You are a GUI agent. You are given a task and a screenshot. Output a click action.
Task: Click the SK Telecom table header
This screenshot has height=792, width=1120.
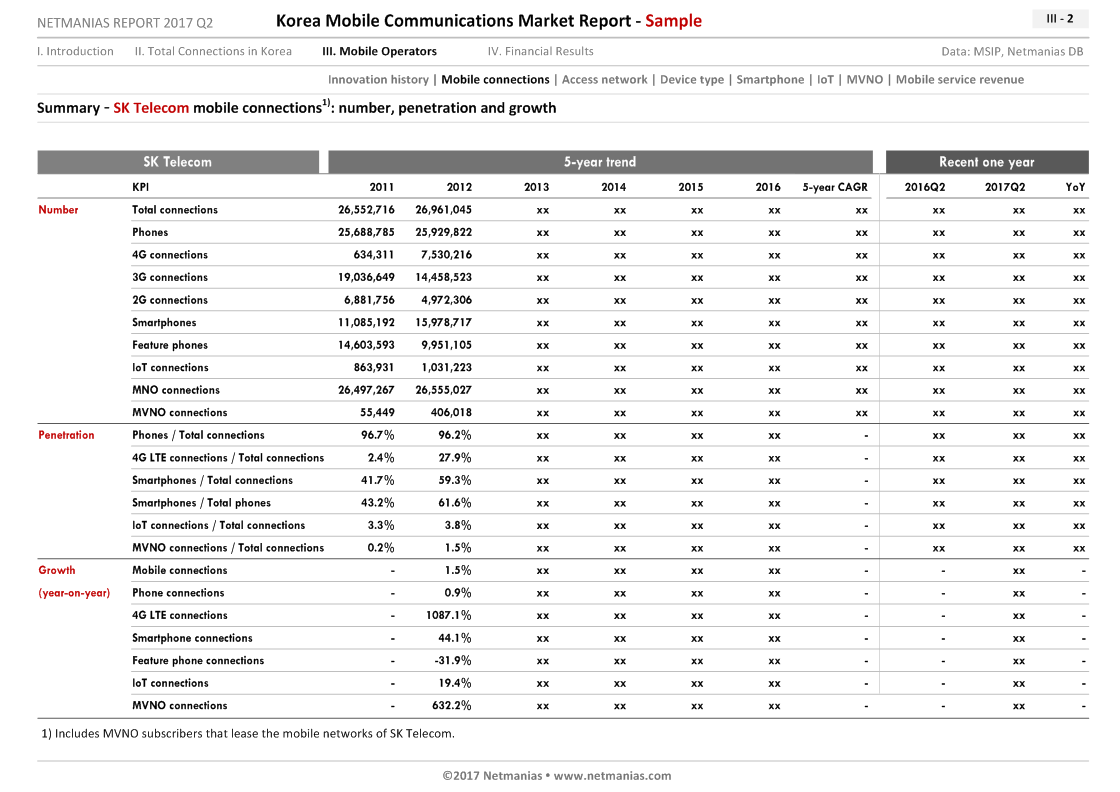pyautogui.click(x=178, y=162)
